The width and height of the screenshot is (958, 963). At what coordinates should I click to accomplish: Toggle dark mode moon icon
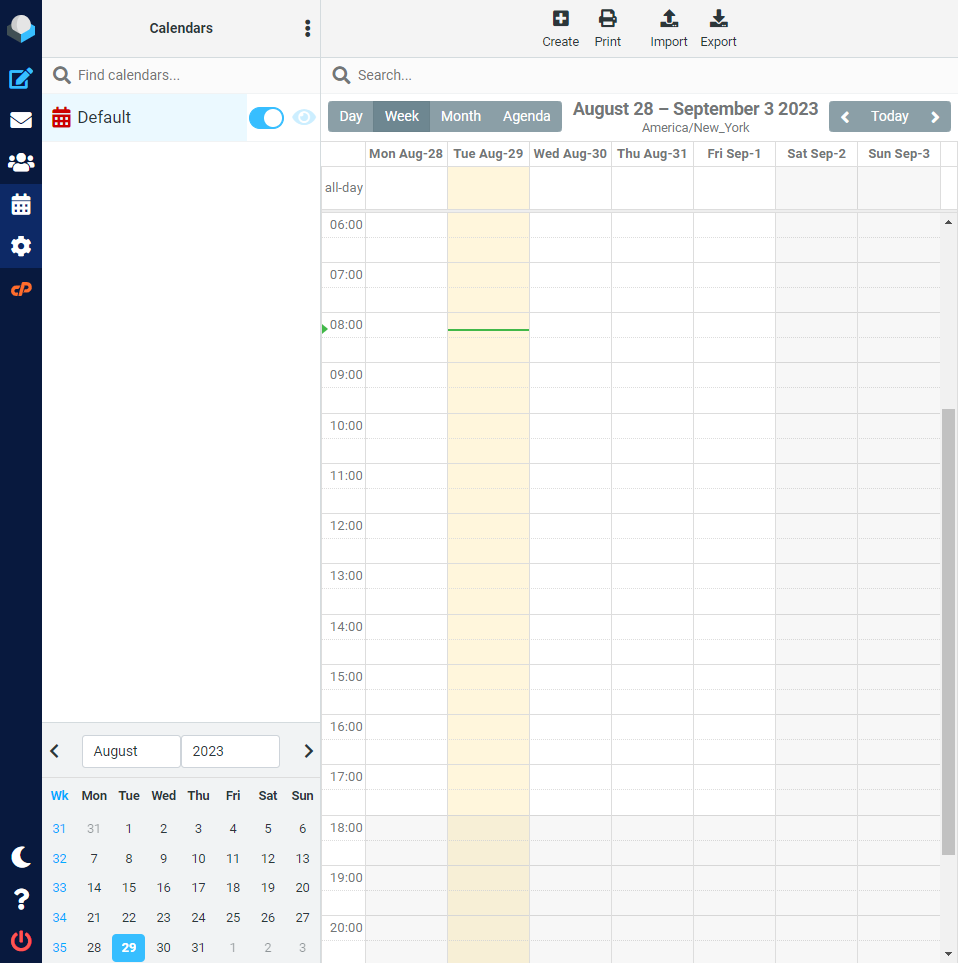pos(21,857)
